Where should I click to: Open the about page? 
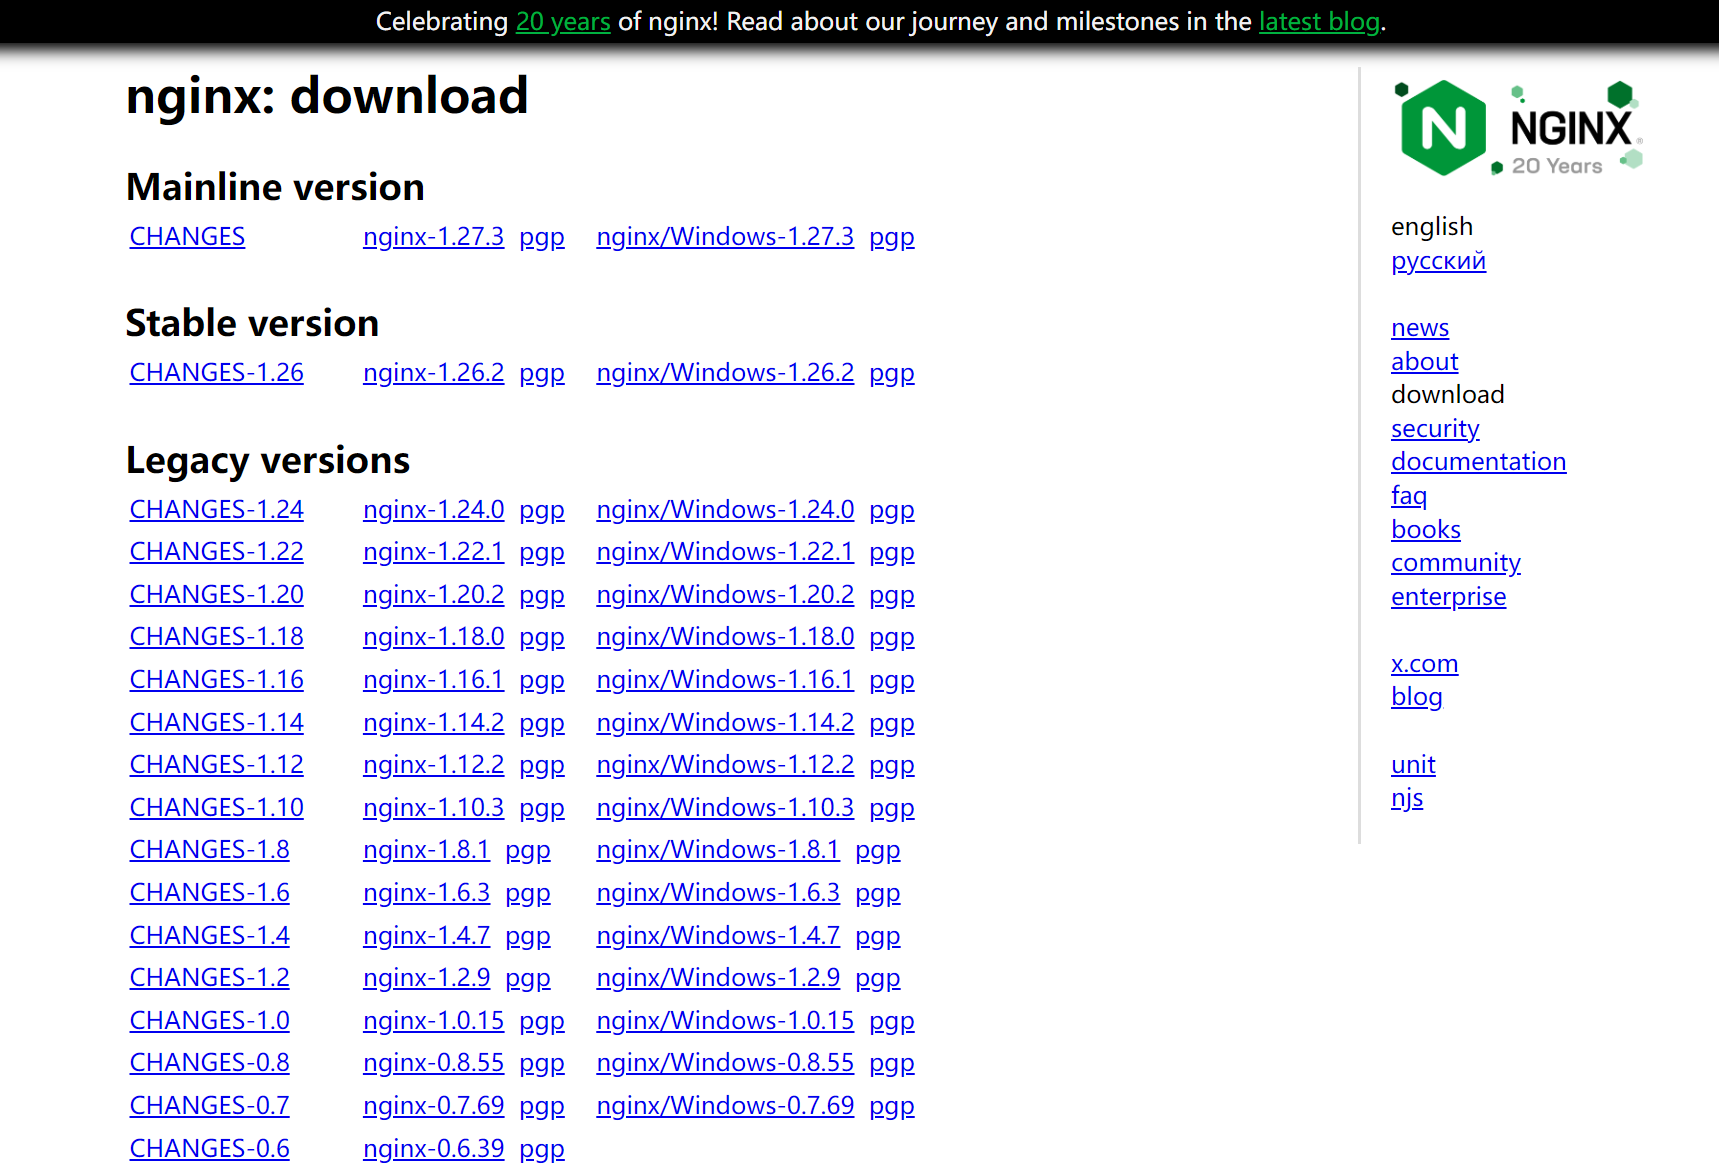click(x=1424, y=361)
